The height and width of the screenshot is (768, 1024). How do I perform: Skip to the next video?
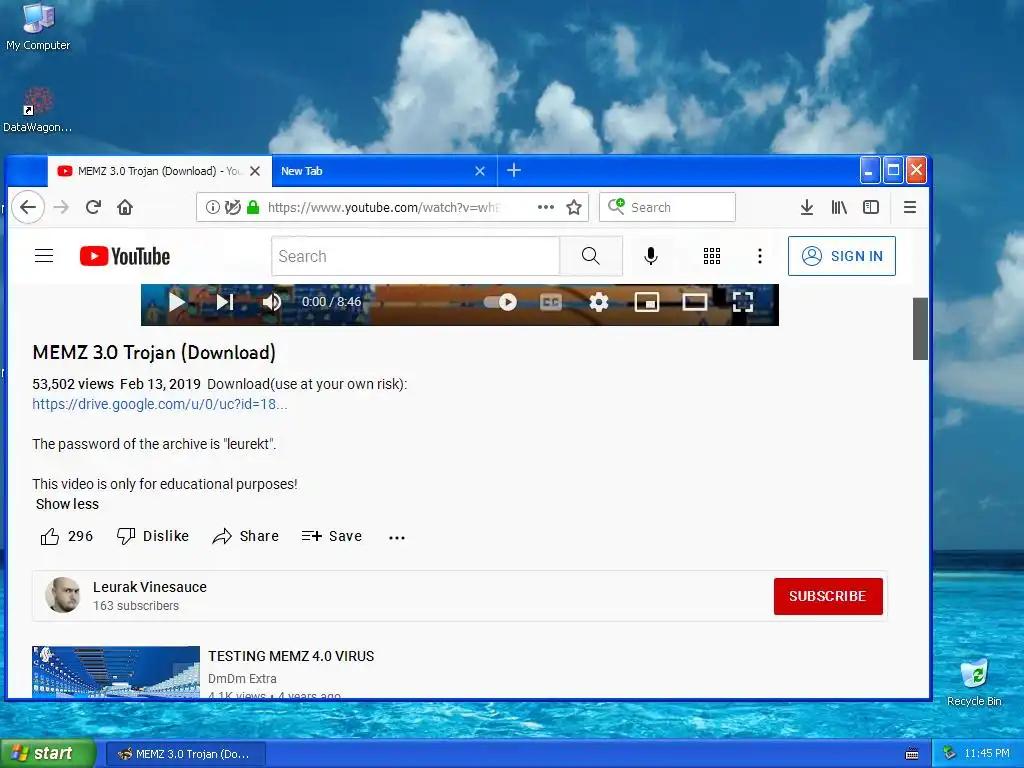tap(225, 302)
